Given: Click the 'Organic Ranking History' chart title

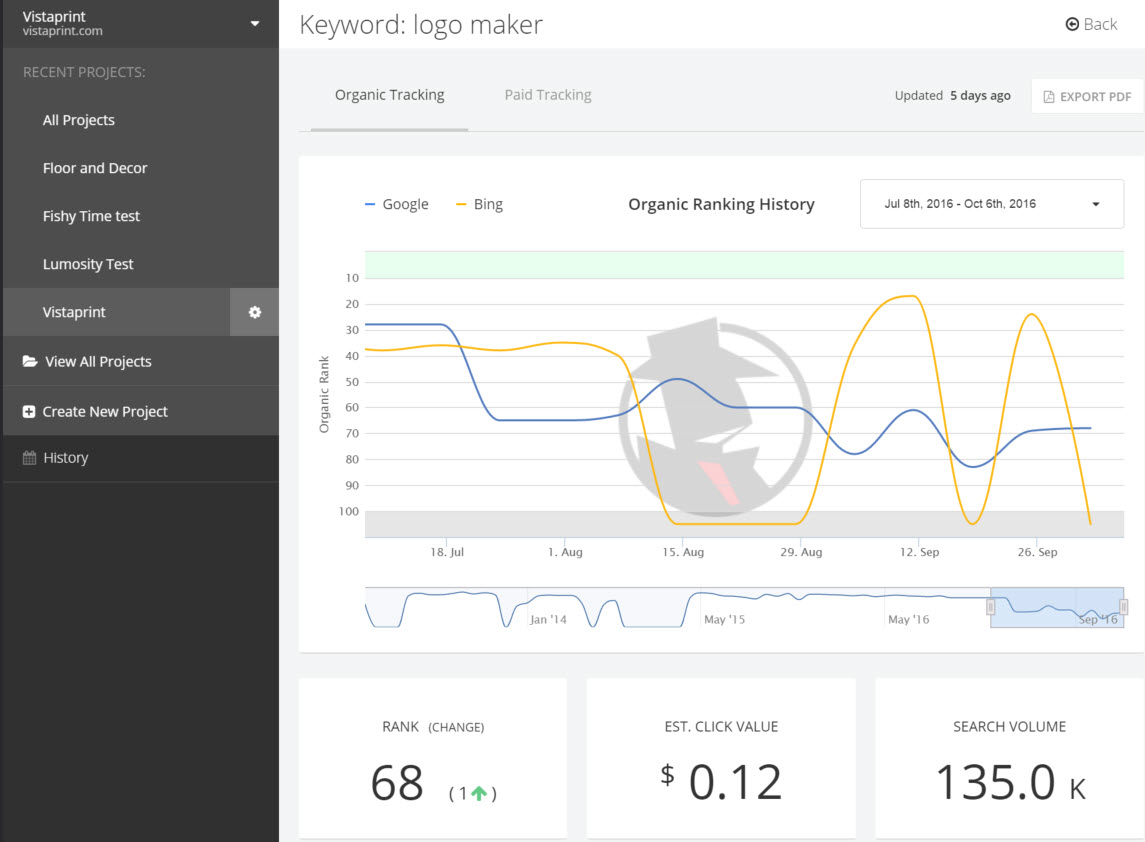Looking at the screenshot, I should click(721, 204).
